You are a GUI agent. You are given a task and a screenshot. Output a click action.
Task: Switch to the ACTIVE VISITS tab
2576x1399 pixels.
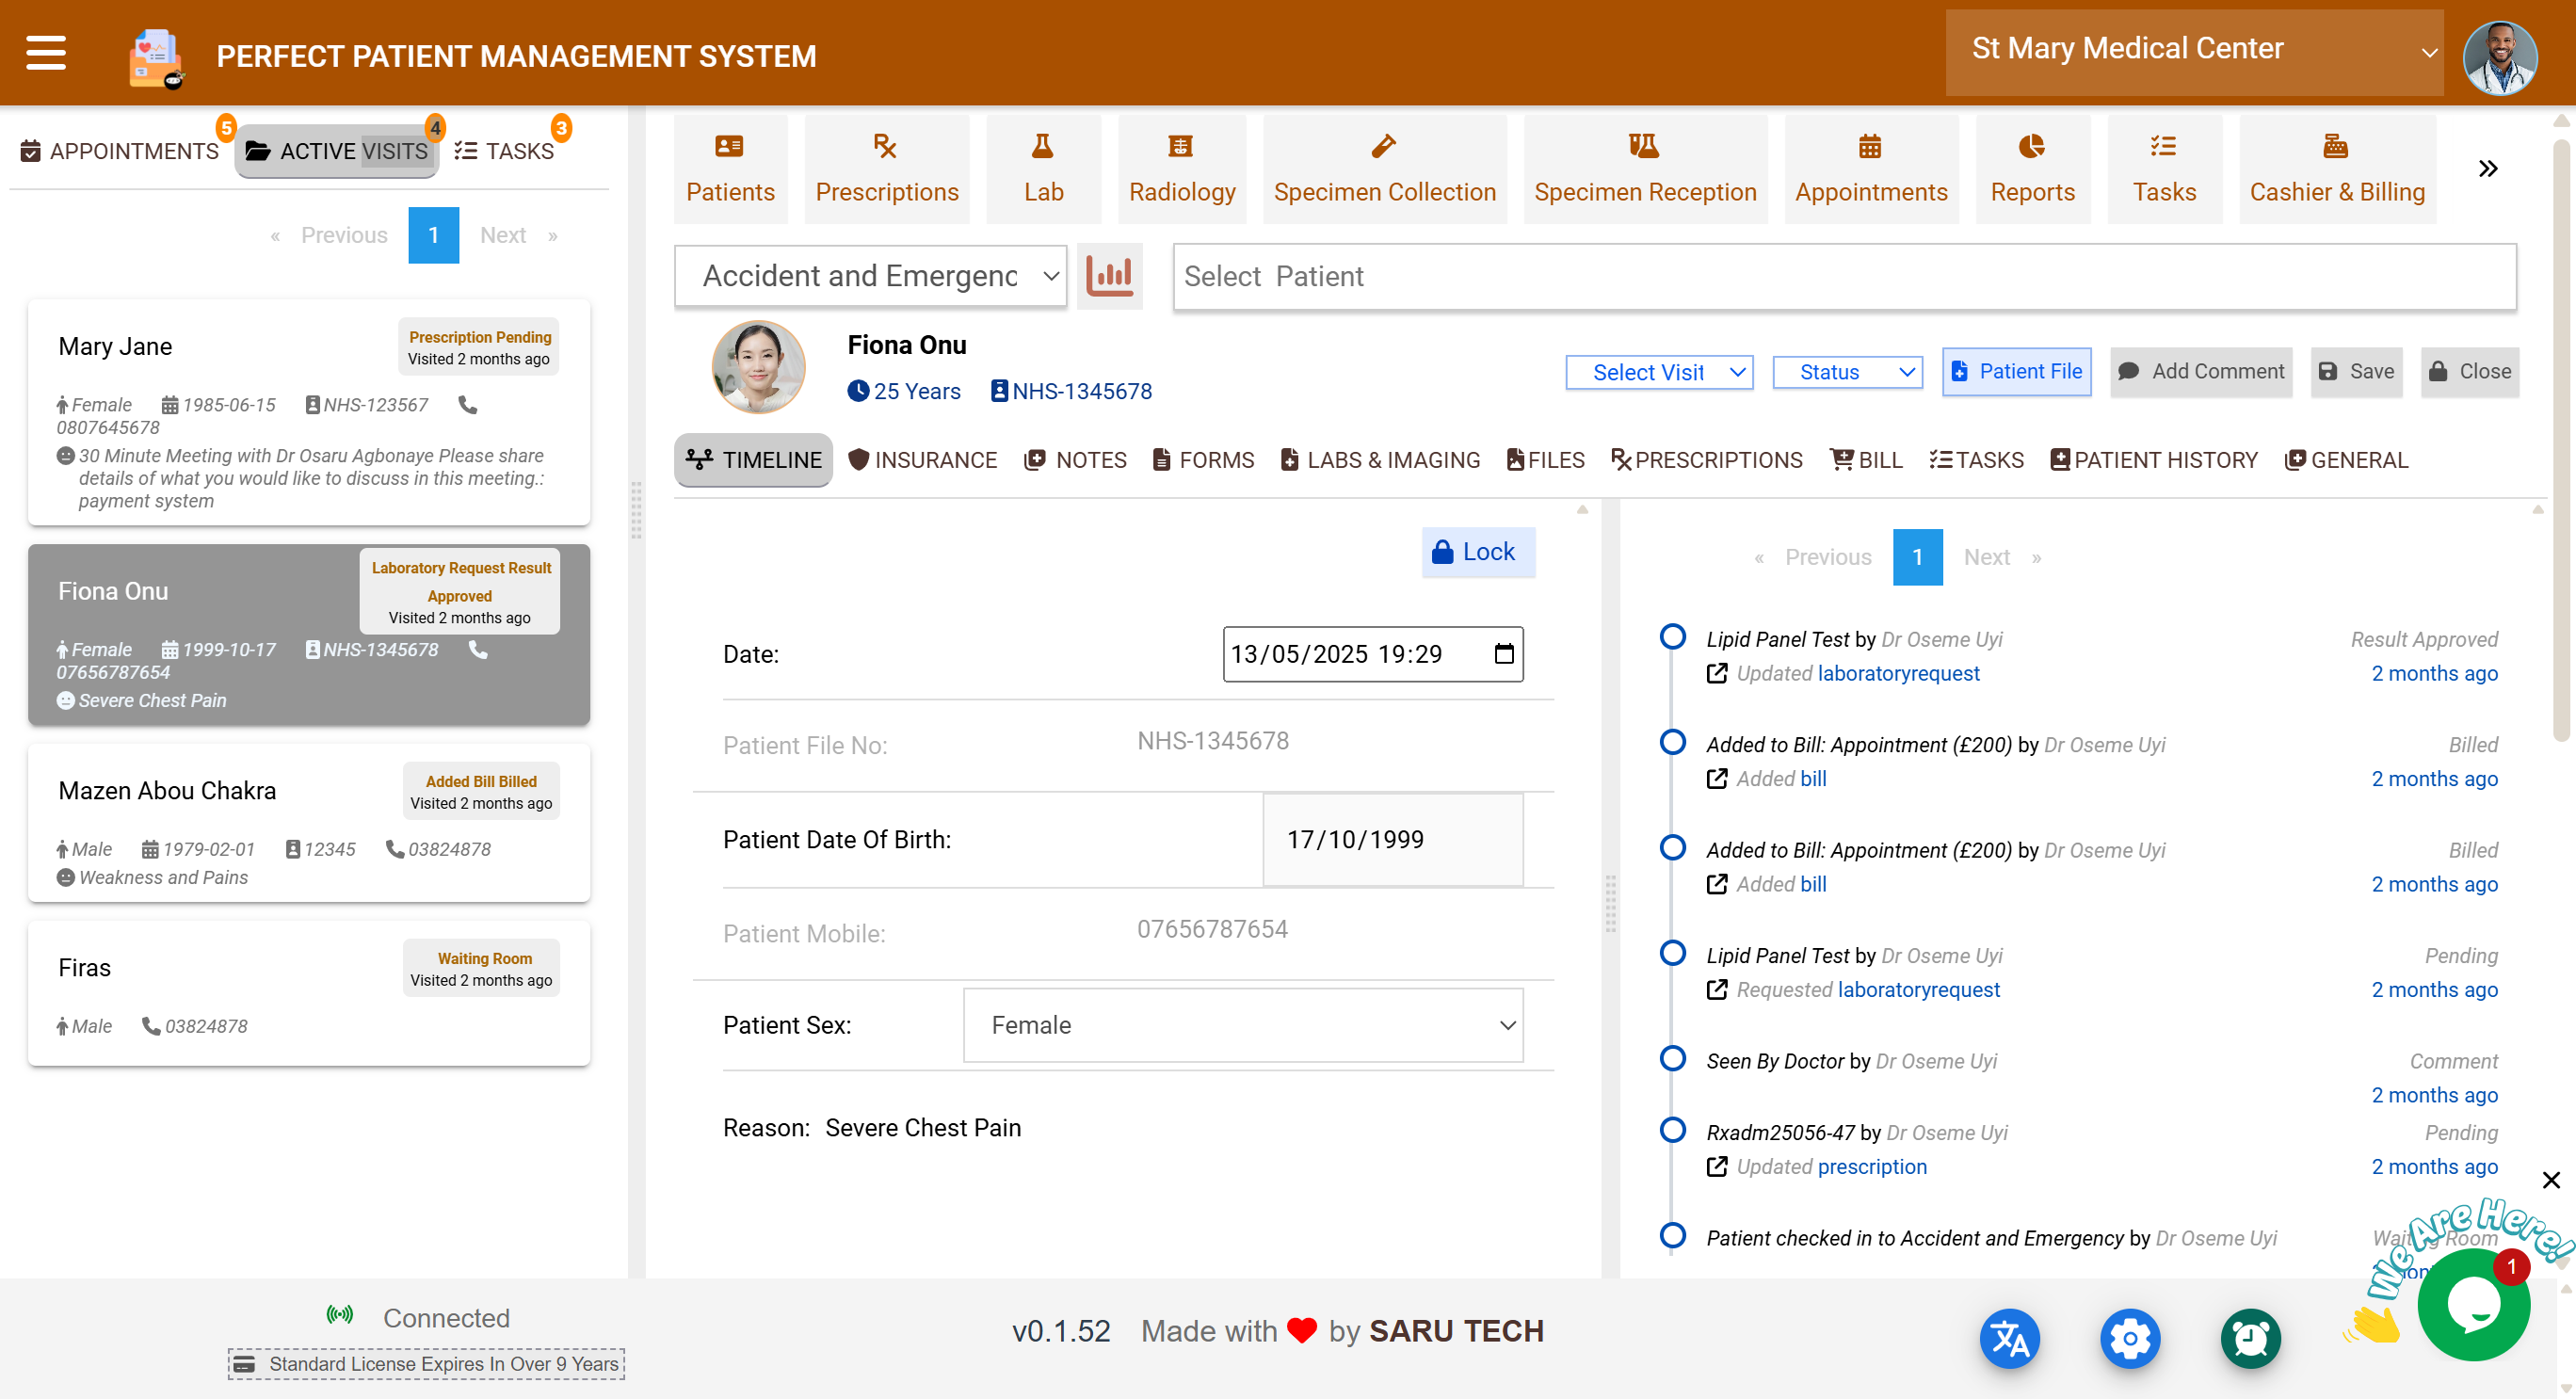pyautogui.click(x=337, y=151)
